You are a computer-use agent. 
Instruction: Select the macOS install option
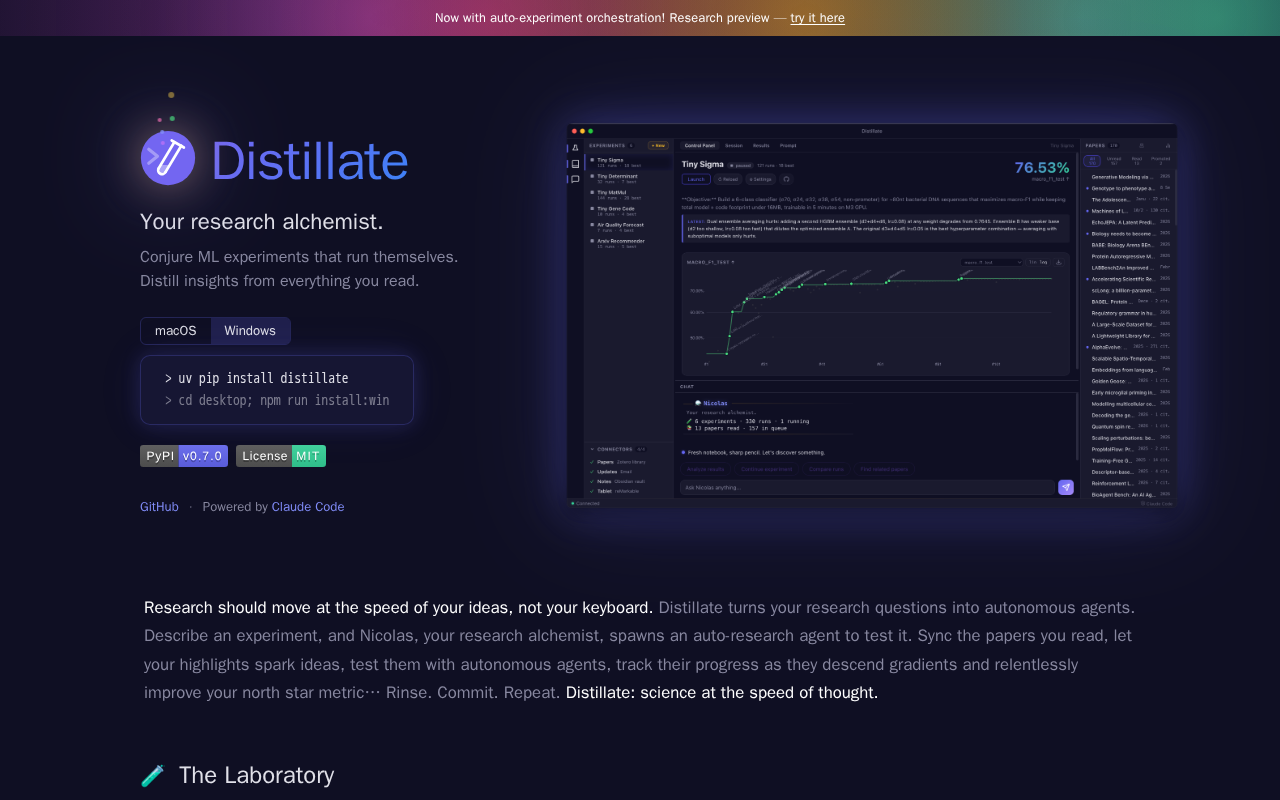coord(176,331)
